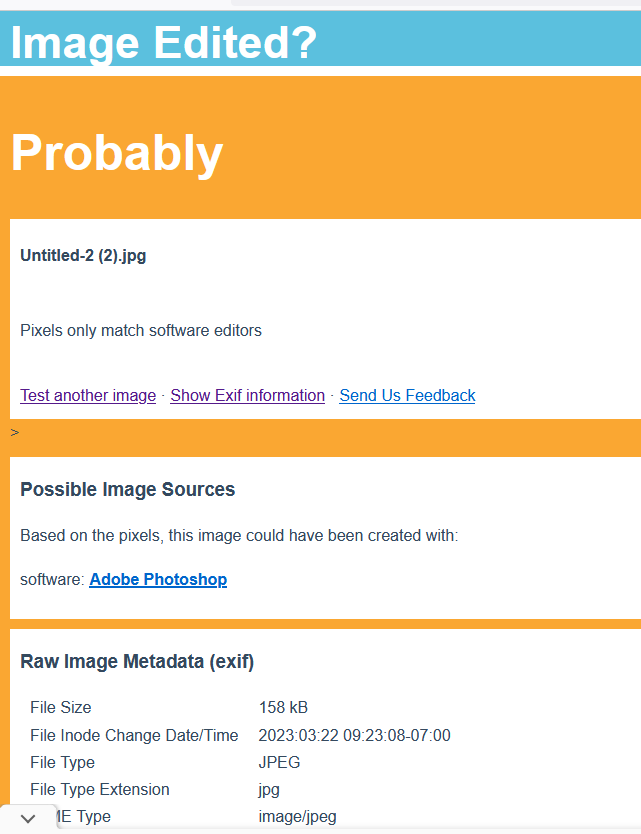
Task: Click the Pixels only match software editors text
Action: 141,330
